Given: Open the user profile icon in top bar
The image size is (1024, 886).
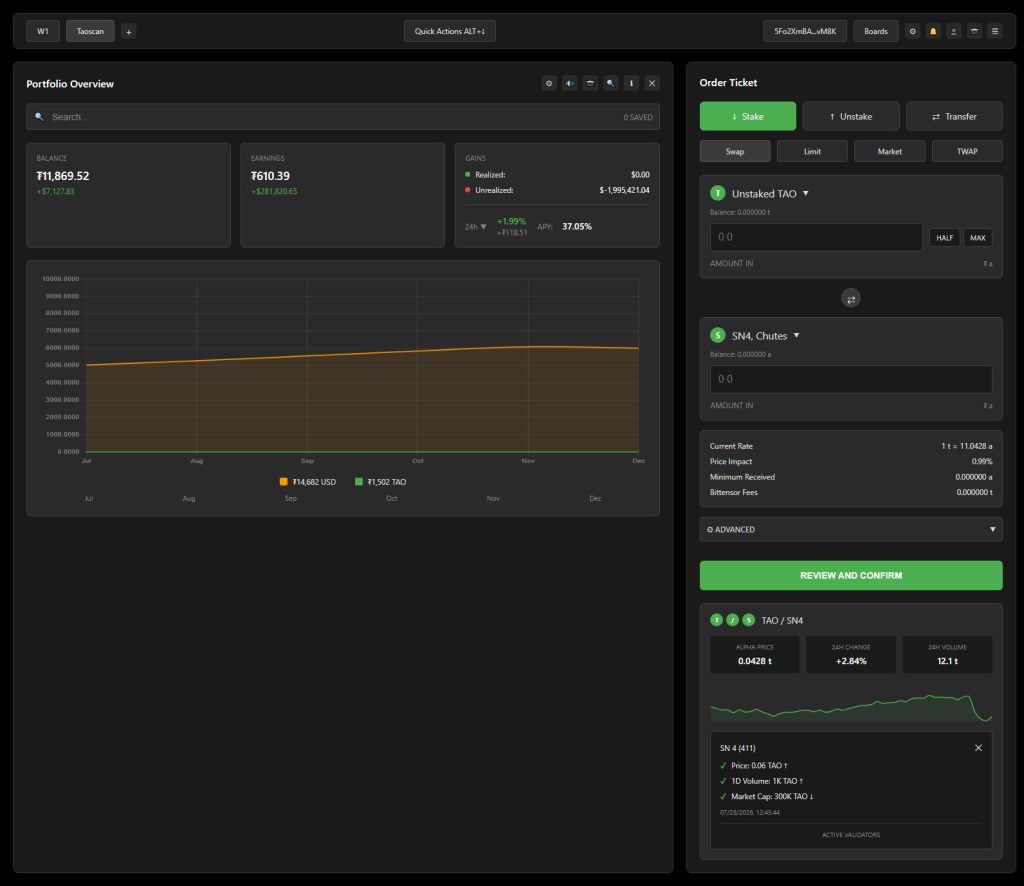Looking at the screenshot, I should tap(953, 31).
